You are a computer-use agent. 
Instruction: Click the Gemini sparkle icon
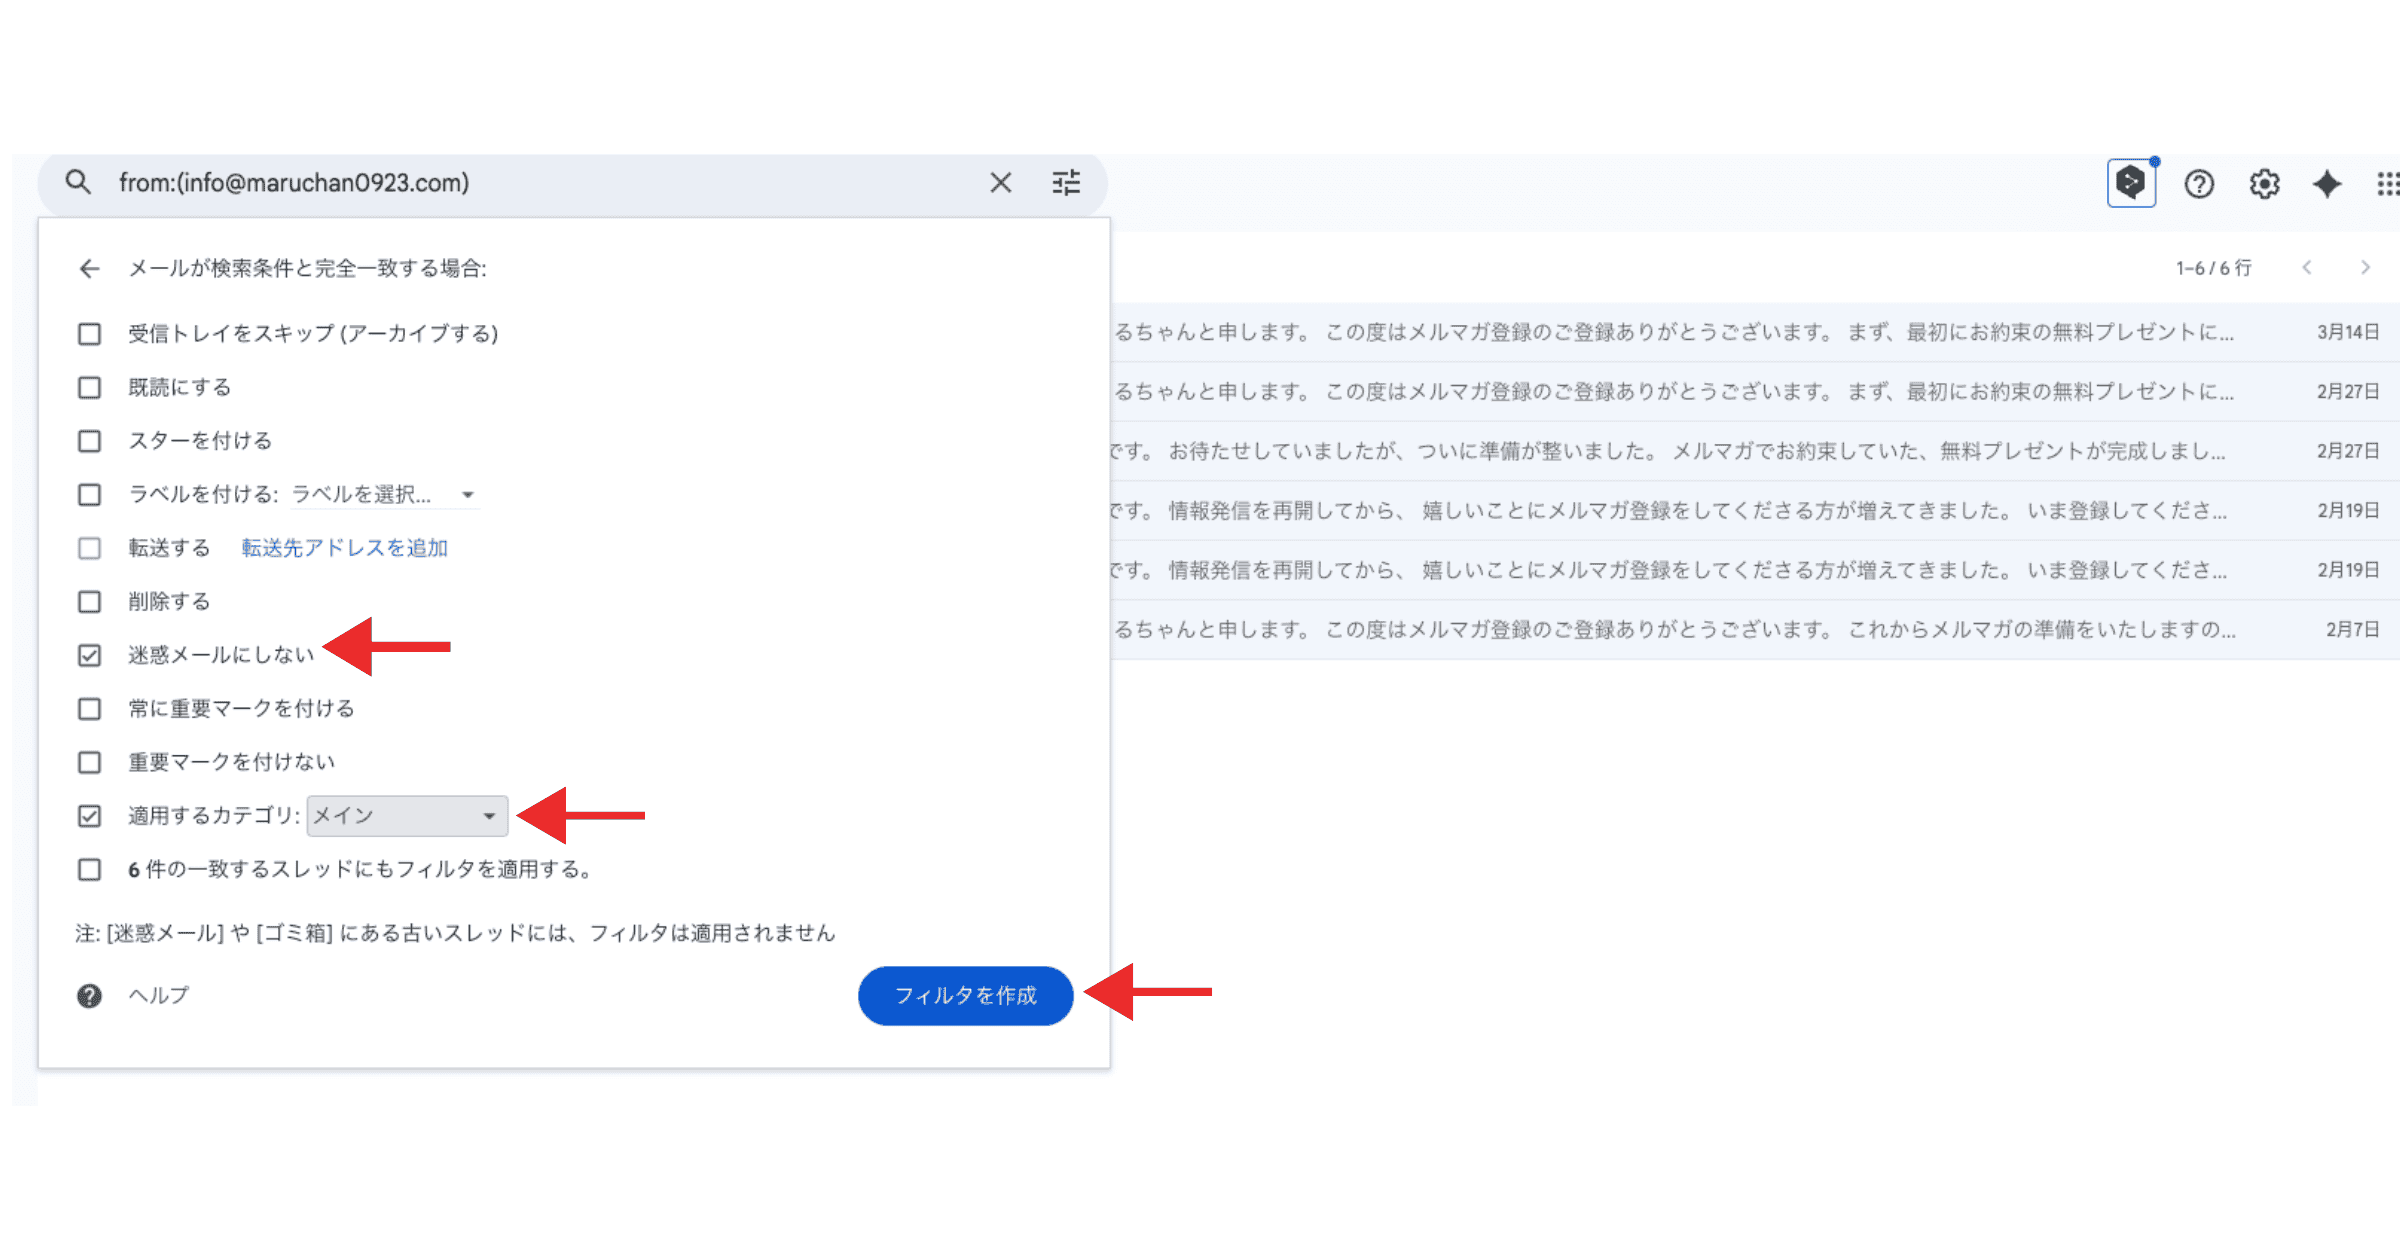tap(2327, 184)
